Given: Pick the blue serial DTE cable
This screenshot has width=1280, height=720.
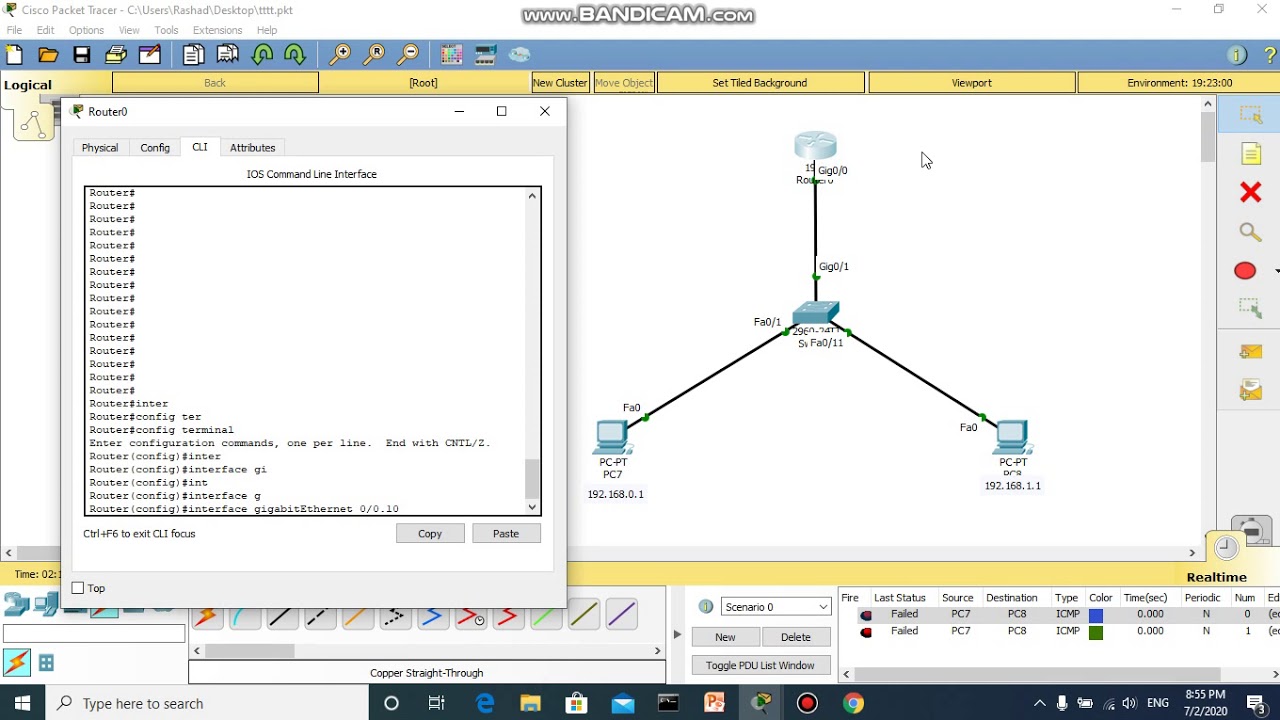Looking at the screenshot, I should pyautogui.click(x=432, y=618).
